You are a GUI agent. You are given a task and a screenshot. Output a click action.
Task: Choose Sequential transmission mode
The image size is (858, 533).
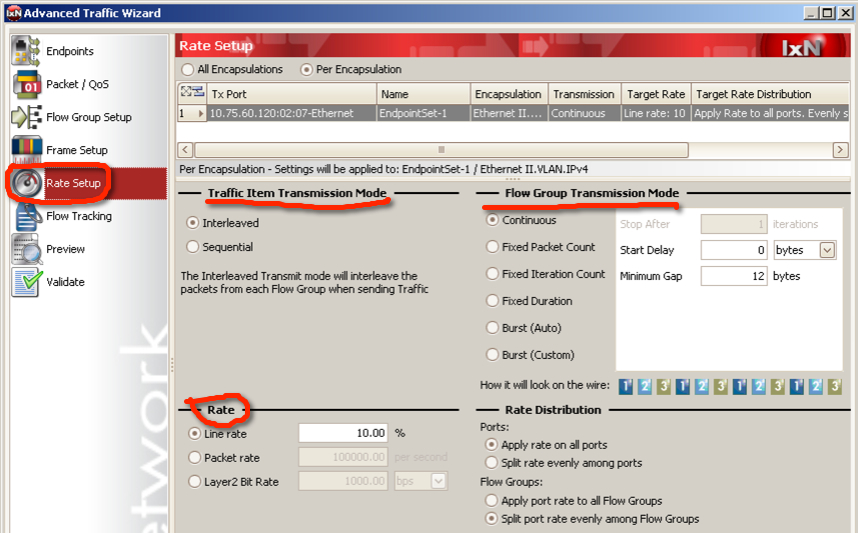click(193, 247)
